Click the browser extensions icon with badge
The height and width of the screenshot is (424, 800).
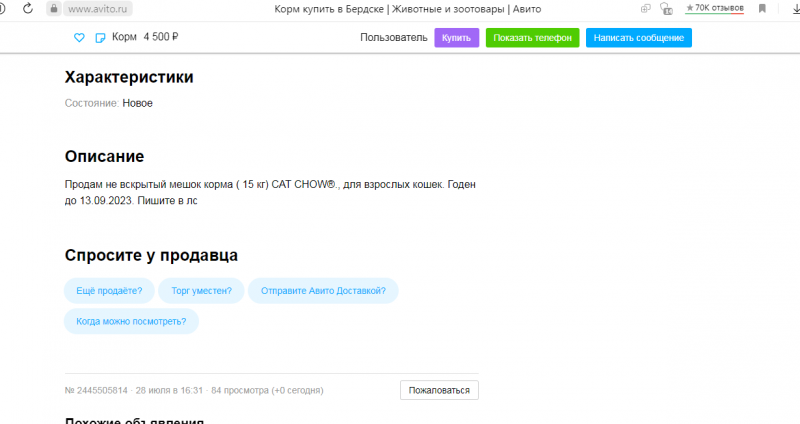pyautogui.click(x=668, y=9)
